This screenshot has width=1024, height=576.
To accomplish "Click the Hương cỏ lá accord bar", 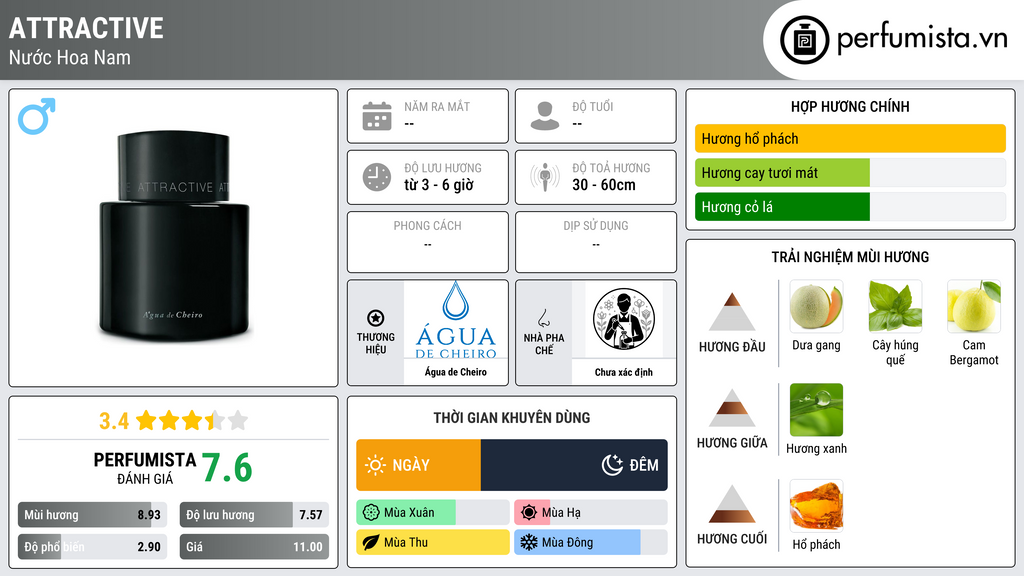I will coord(850,207).
